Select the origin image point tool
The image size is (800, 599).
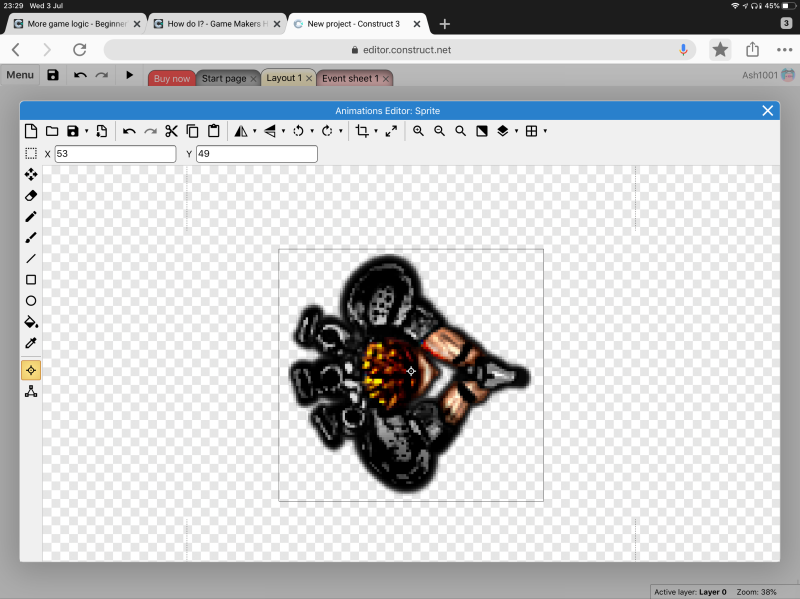click(x=31, y=370)
